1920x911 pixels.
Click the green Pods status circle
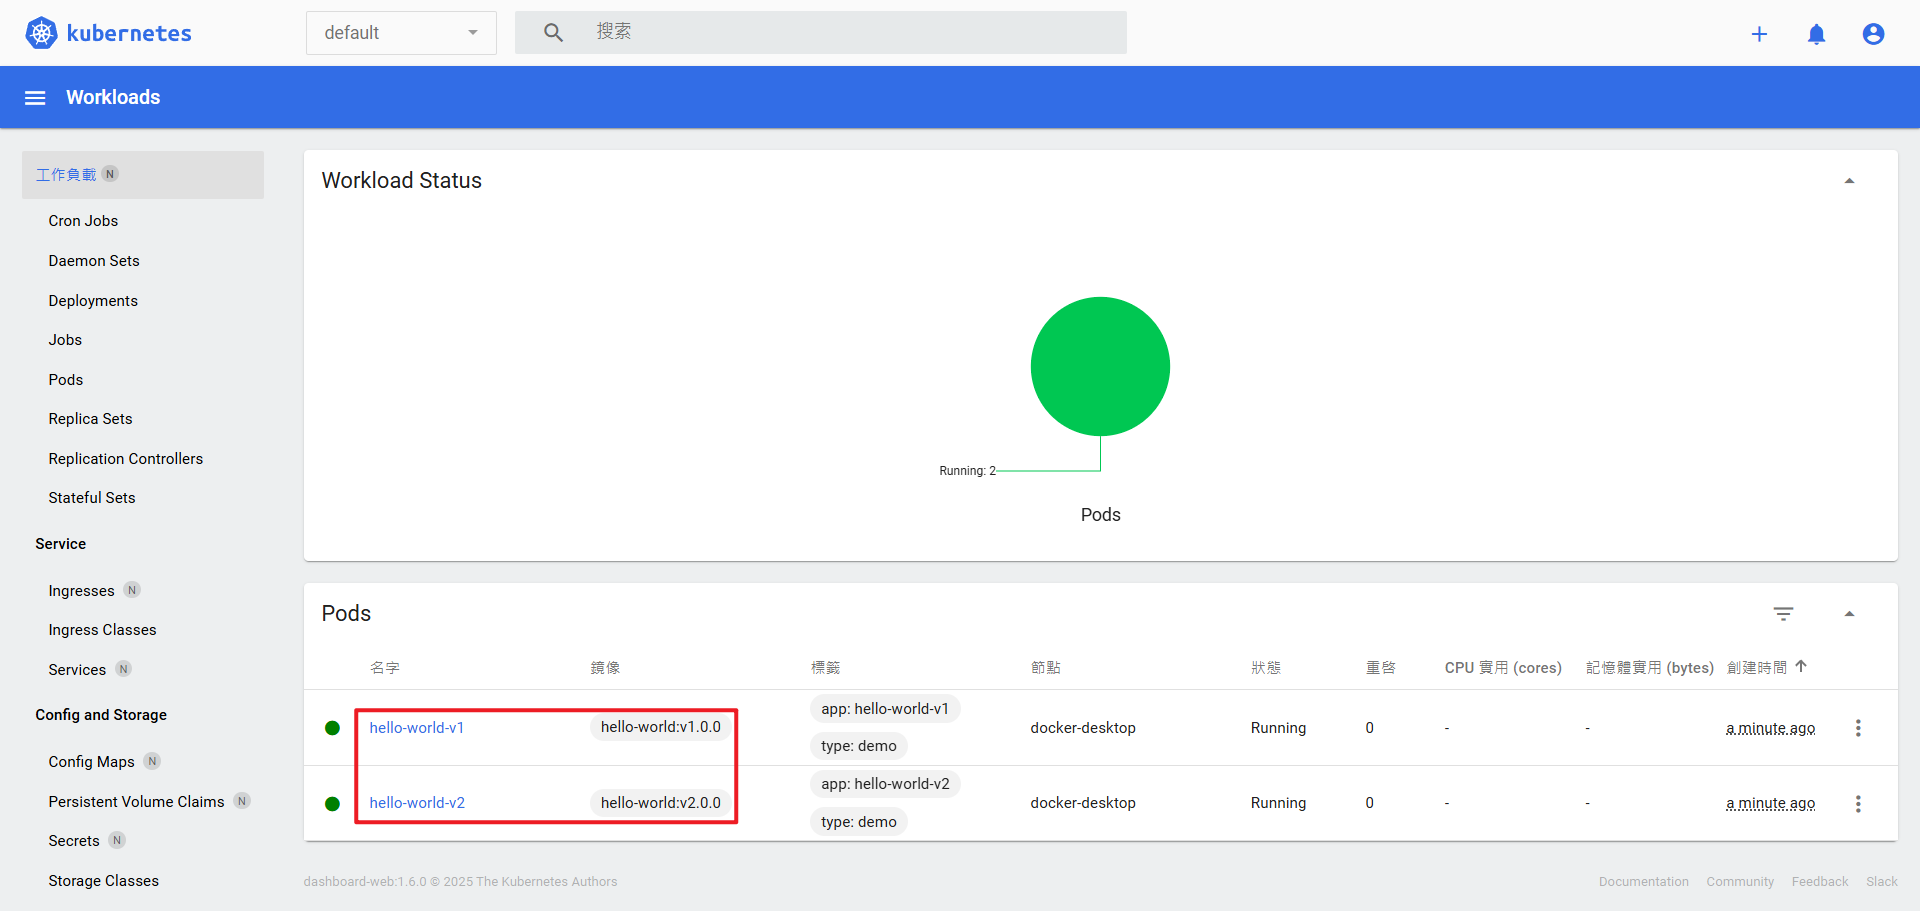click(1100, 366)
